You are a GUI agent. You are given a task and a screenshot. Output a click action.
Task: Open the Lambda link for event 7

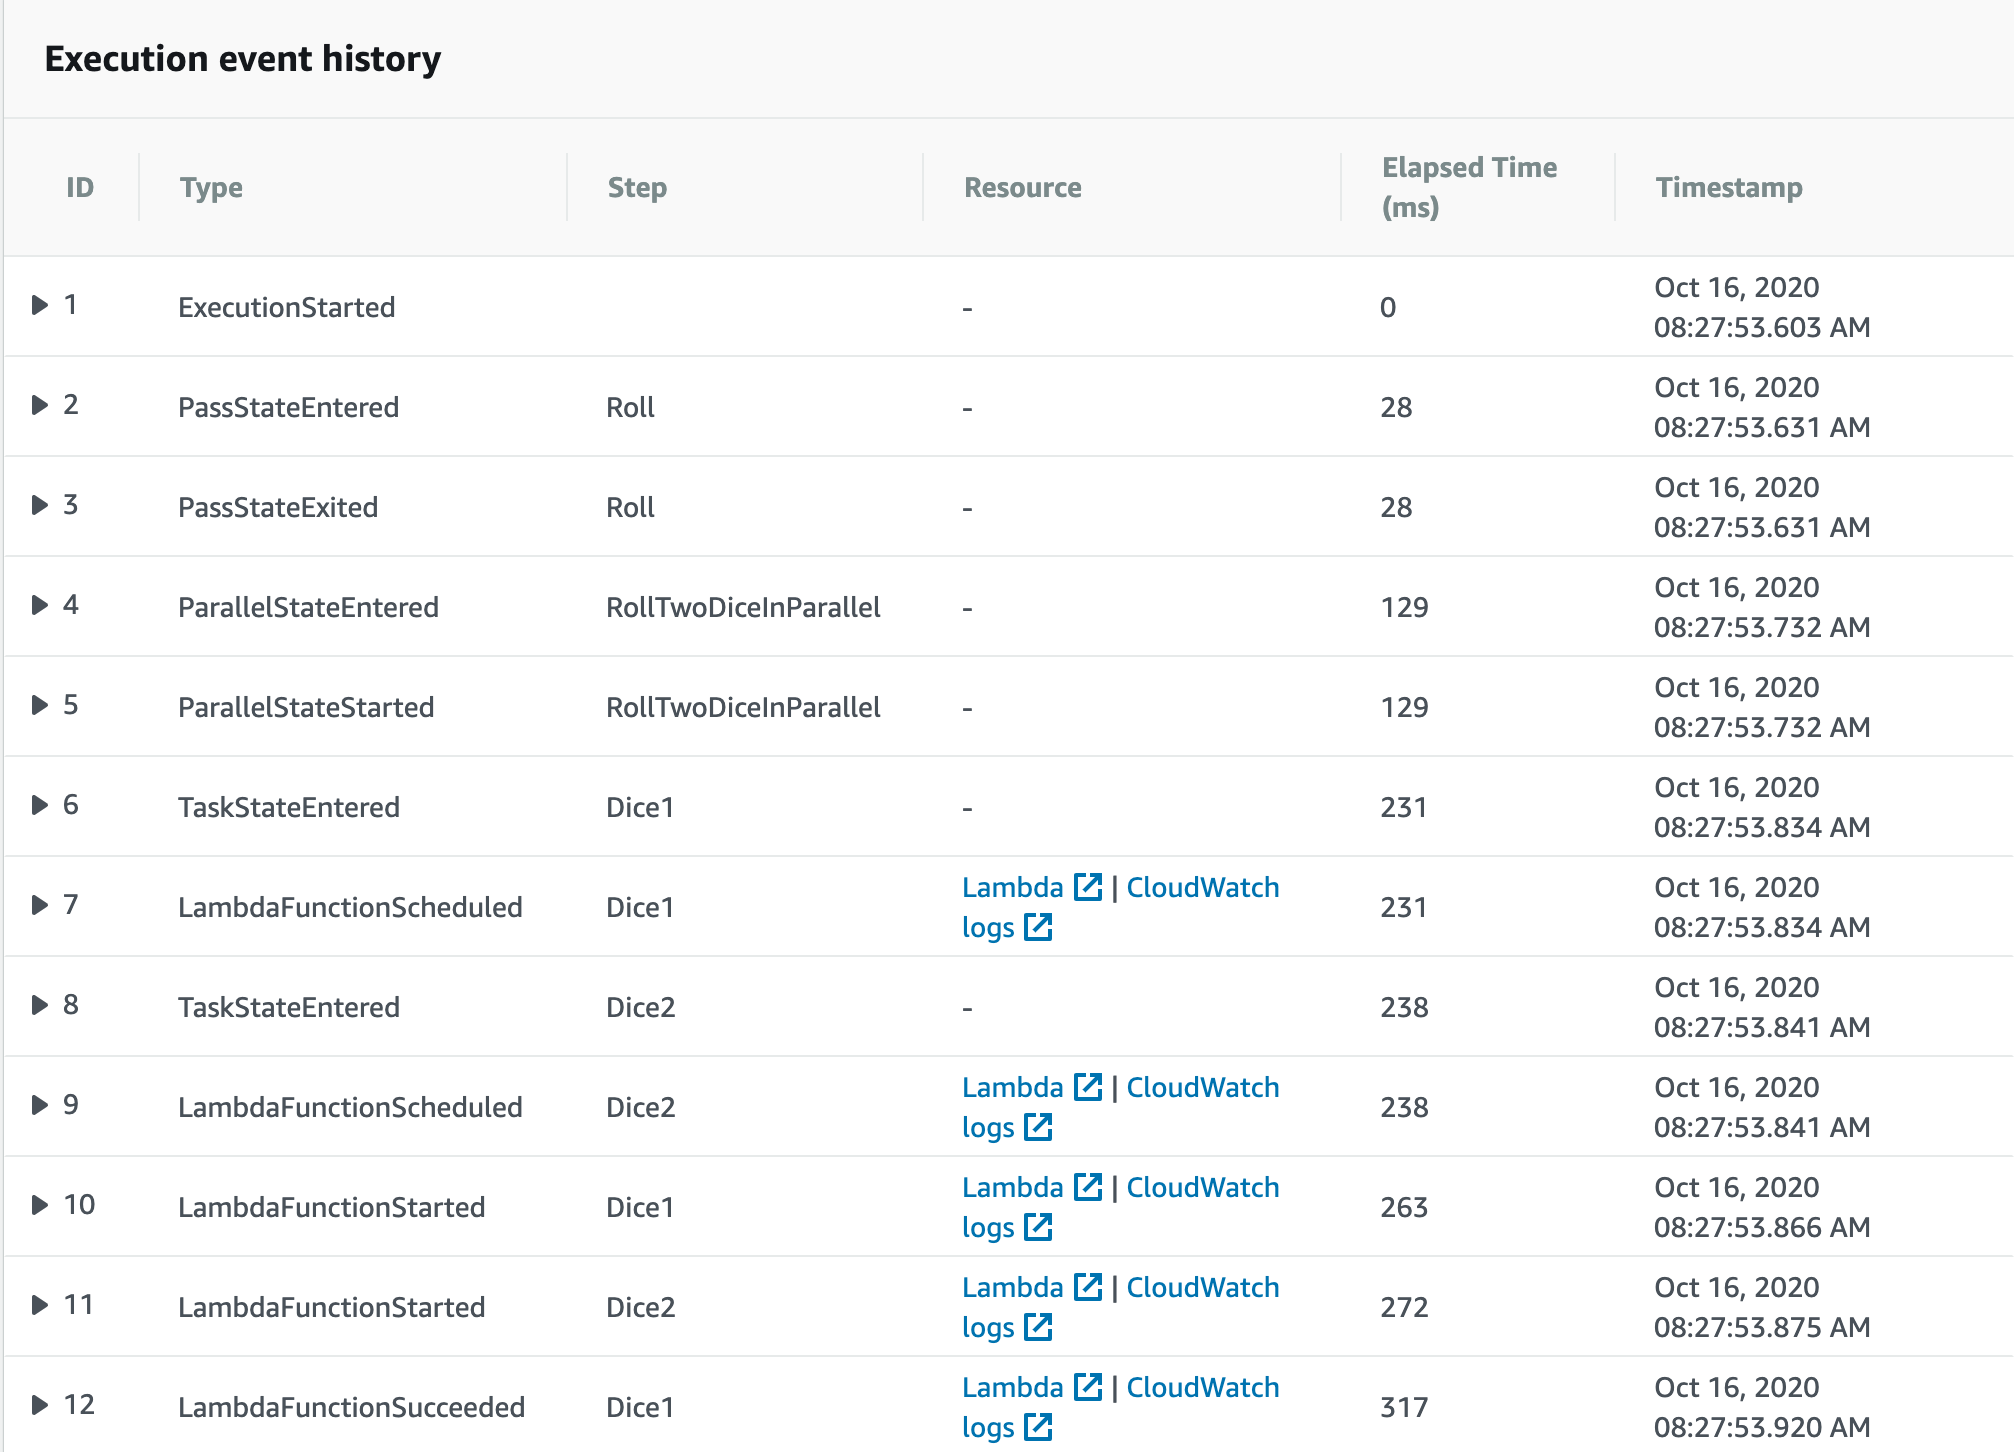[x=1012, y=887]
